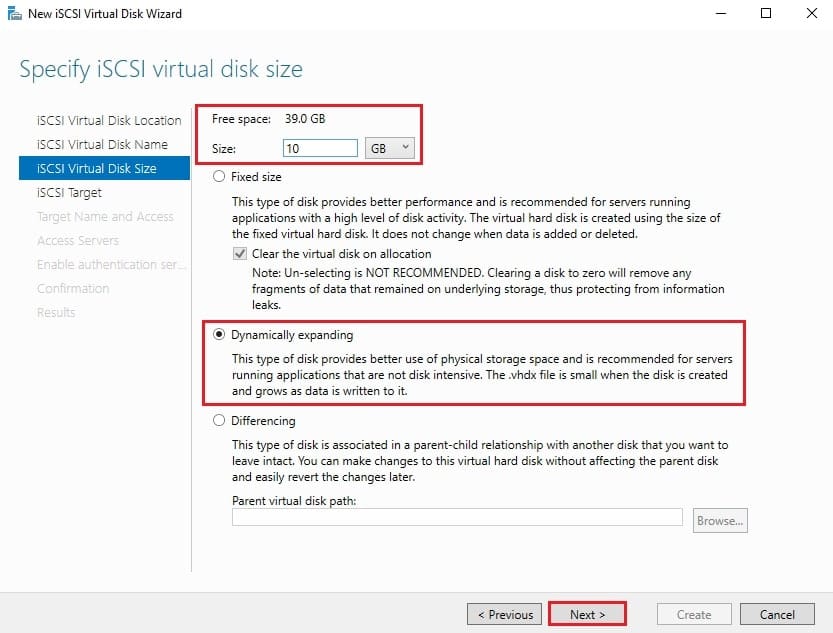Click the Results step
This screenshot has width=833, height=633.
56,312
